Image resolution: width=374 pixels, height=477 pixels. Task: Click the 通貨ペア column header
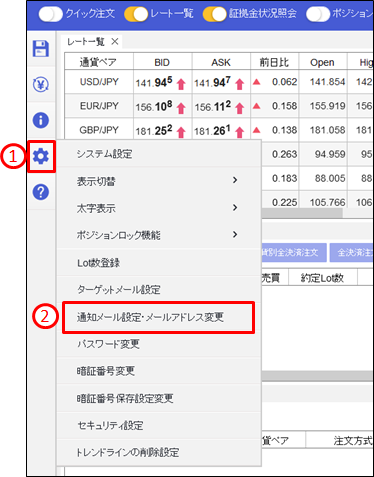[x=99, y=62]
